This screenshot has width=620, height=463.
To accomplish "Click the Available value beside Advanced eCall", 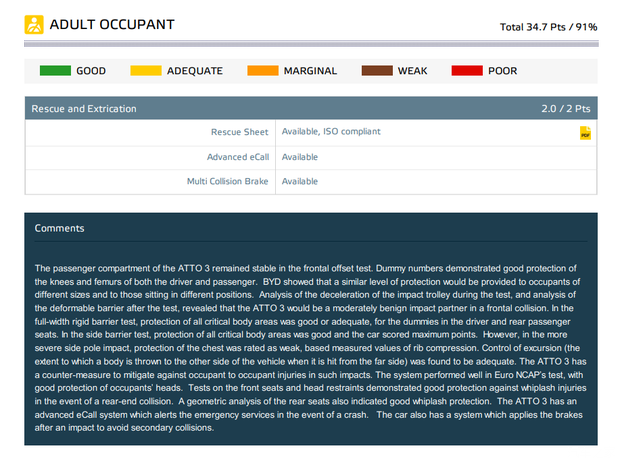I will [300, 157].
